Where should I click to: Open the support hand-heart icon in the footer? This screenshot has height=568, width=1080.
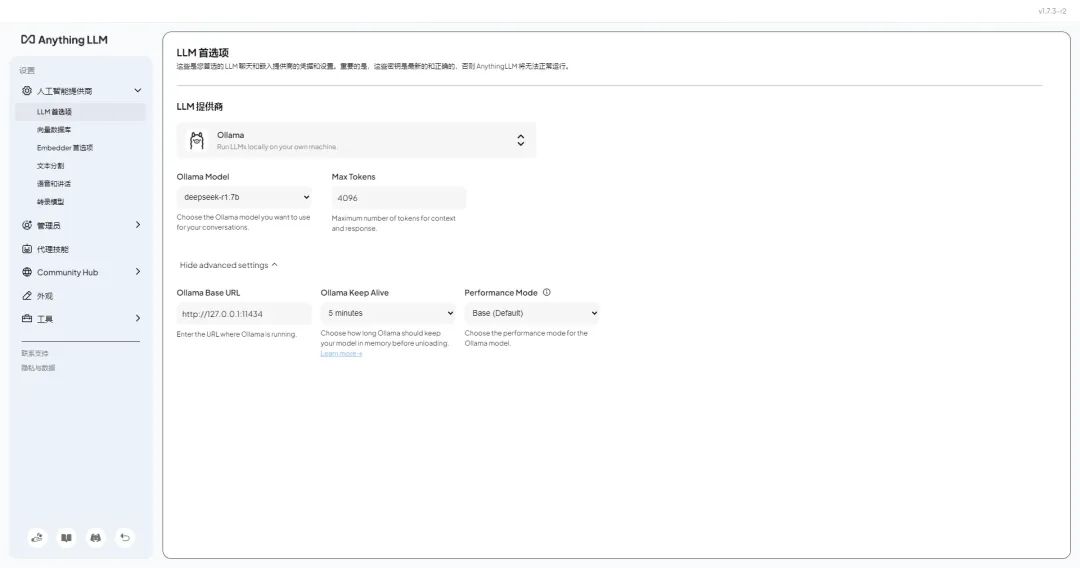37,538
